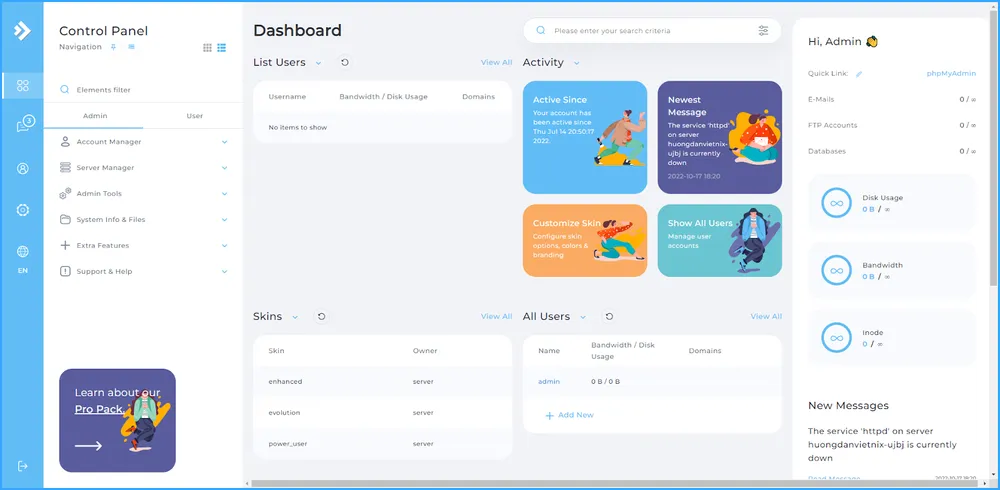Click the phpMyAdmin quick link
The image size is (1000, 490).
coord(951,74)
